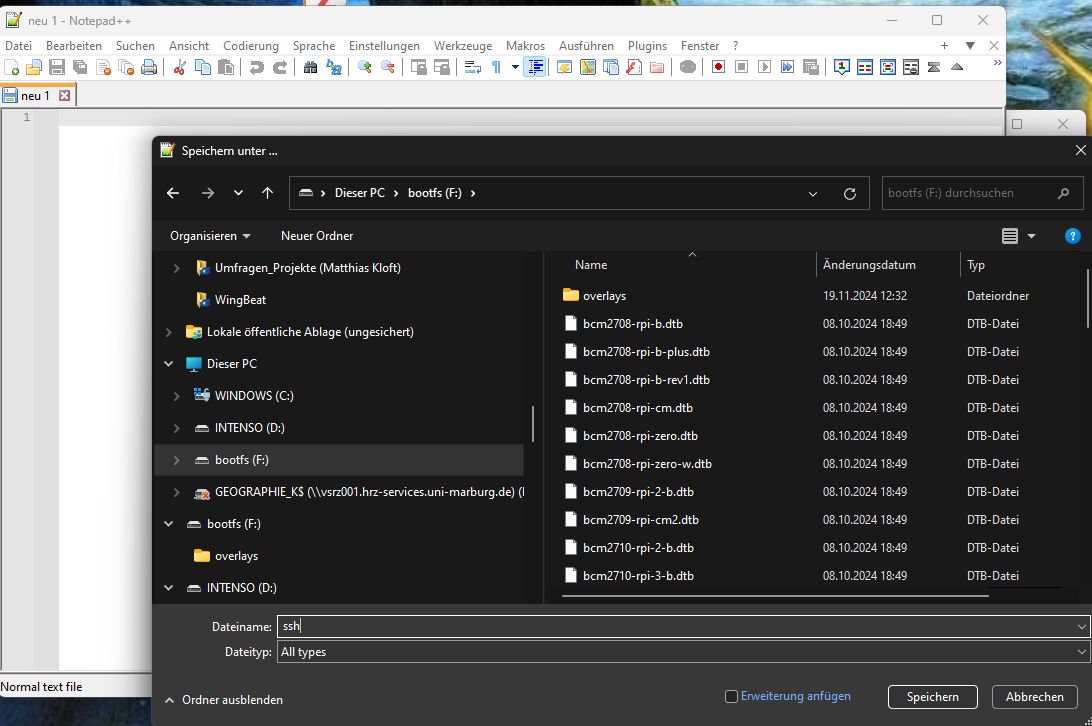Expand the GEOGRAPHIE_K$ network drive node
The image size is (1092, 726).
coord(177,493)
